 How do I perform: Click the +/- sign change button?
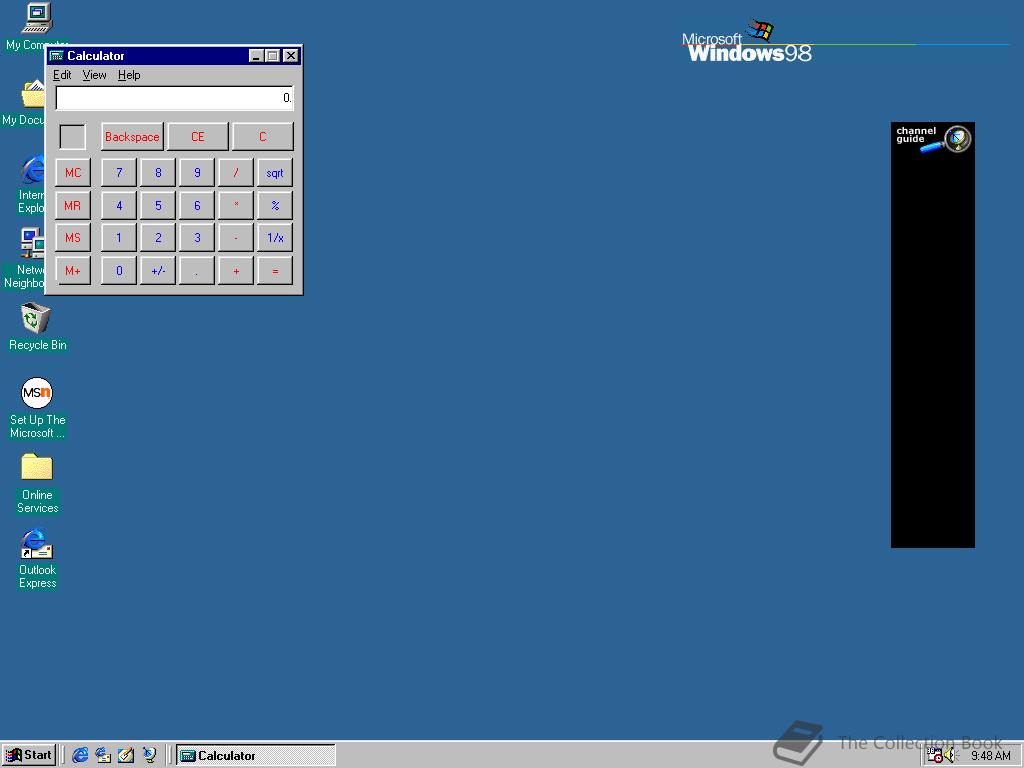(158, 270)
